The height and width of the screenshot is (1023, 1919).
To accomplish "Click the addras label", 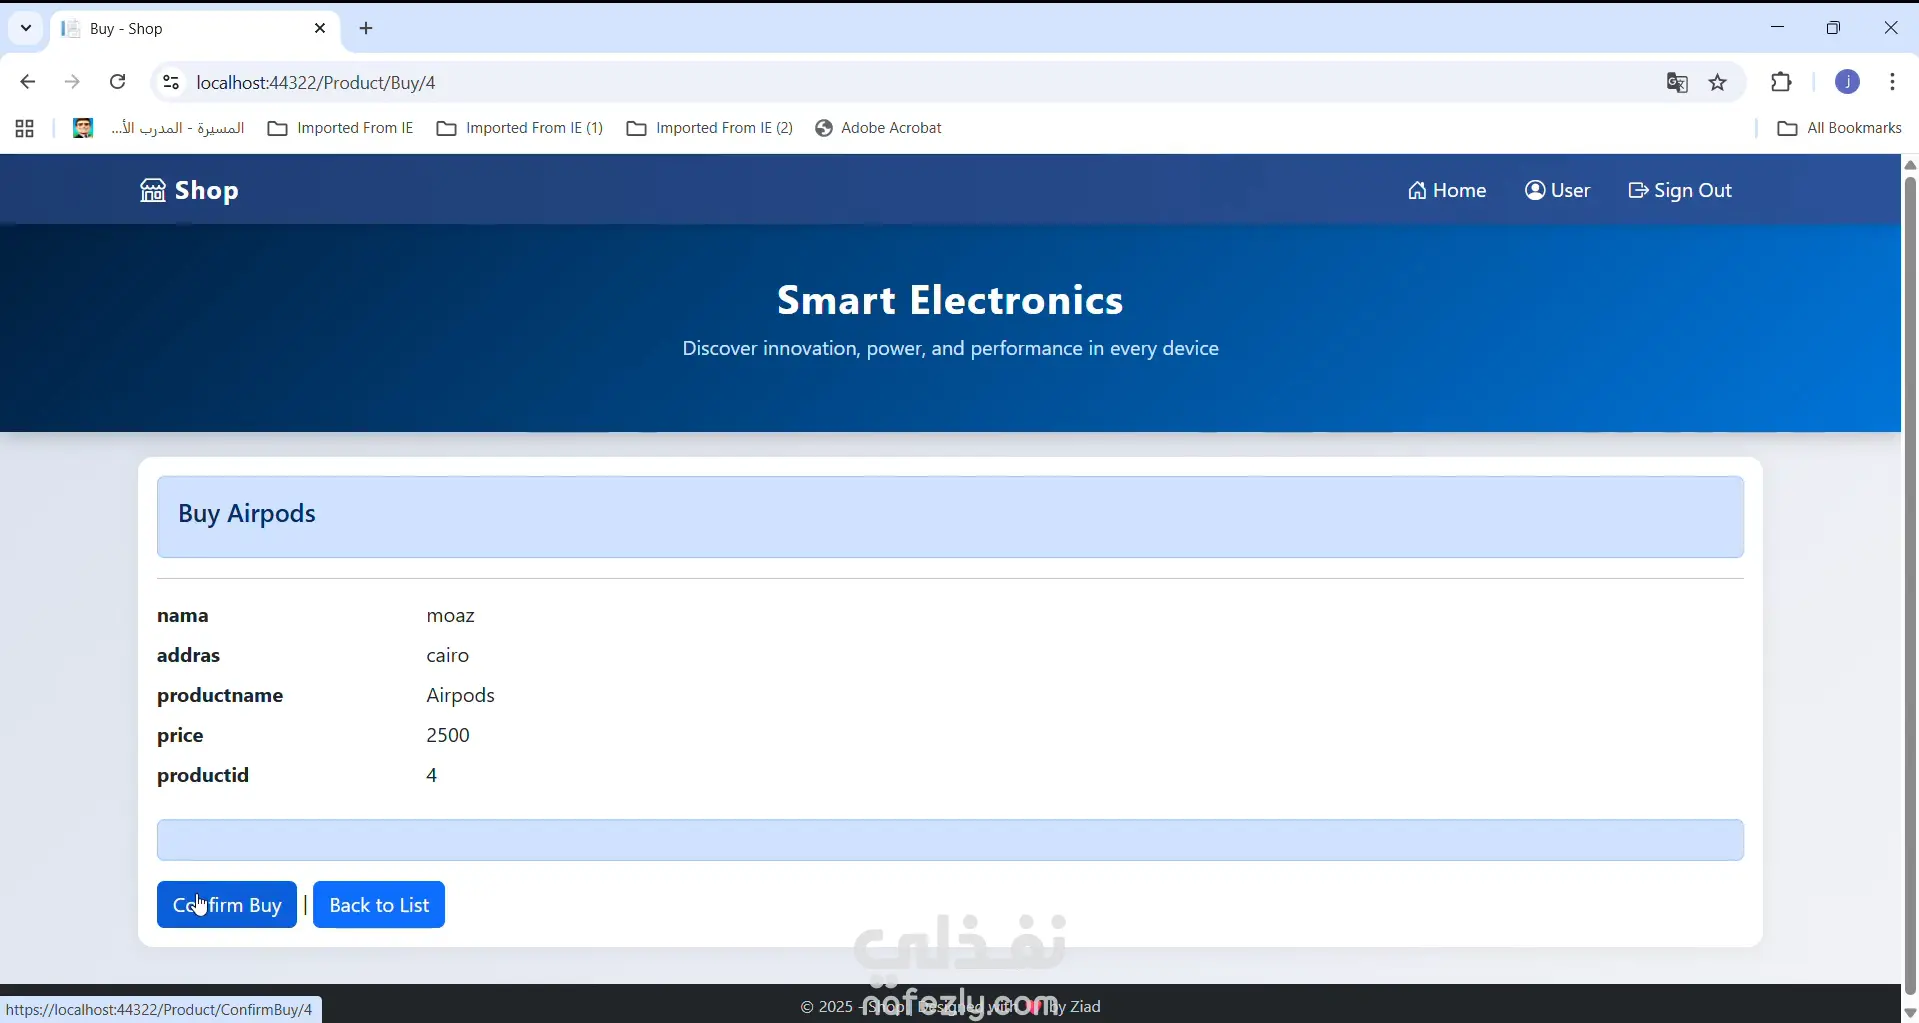I will click(x=189, y=655).
